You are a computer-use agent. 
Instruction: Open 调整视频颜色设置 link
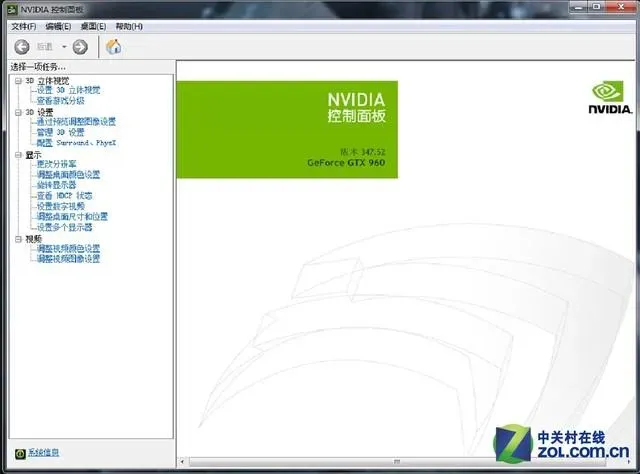[x=68, y=249]
